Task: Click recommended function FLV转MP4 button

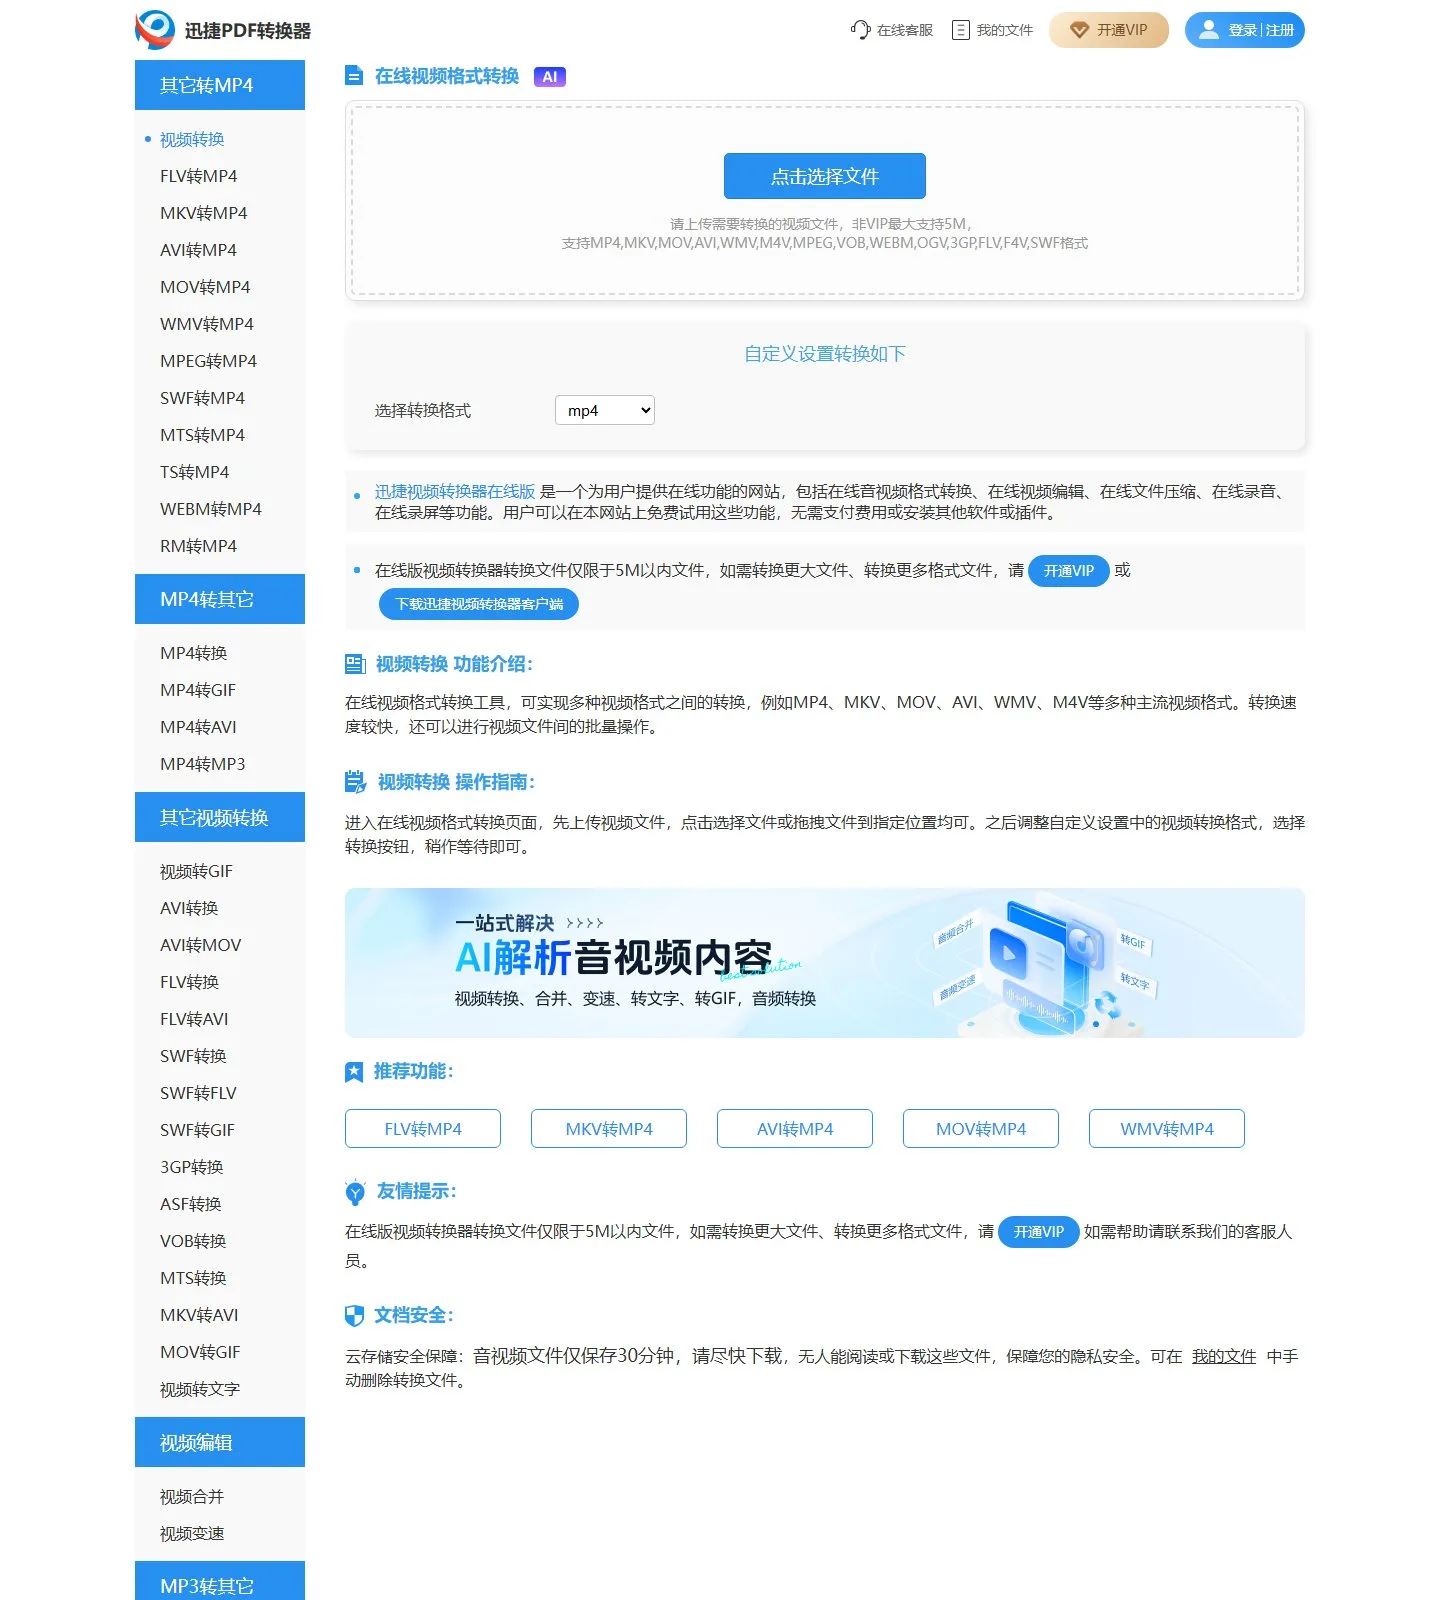Action: click(x=423, y=1128)
